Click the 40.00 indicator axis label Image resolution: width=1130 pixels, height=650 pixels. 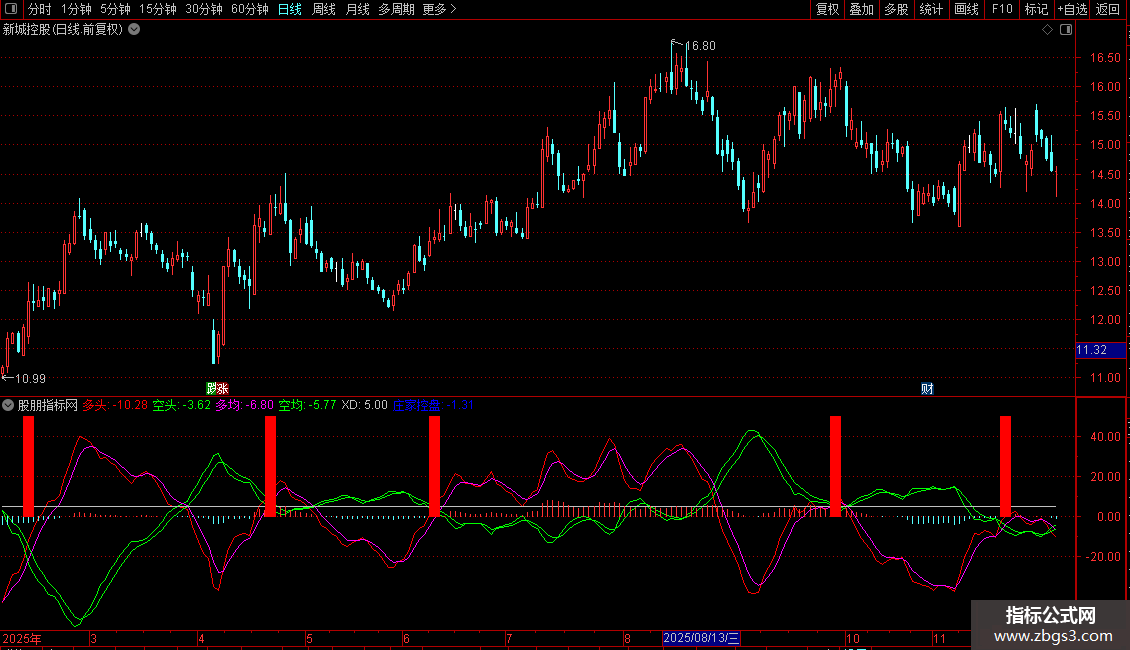pyautogui.click(x=1105, y=437)
